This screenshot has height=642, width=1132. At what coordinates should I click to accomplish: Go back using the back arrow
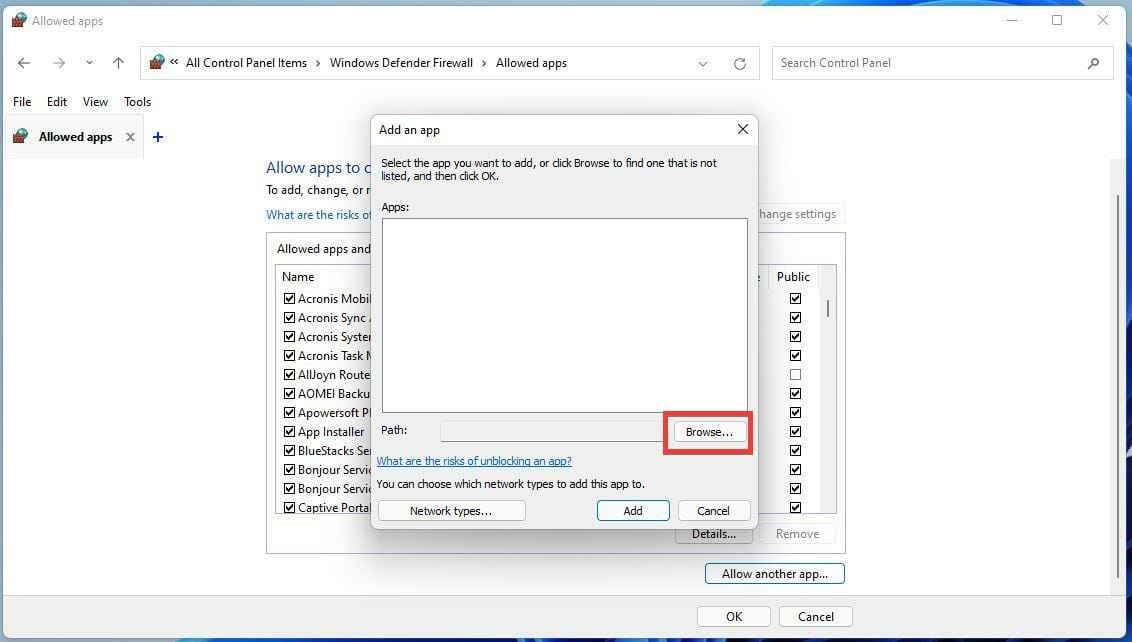[24, 64]
